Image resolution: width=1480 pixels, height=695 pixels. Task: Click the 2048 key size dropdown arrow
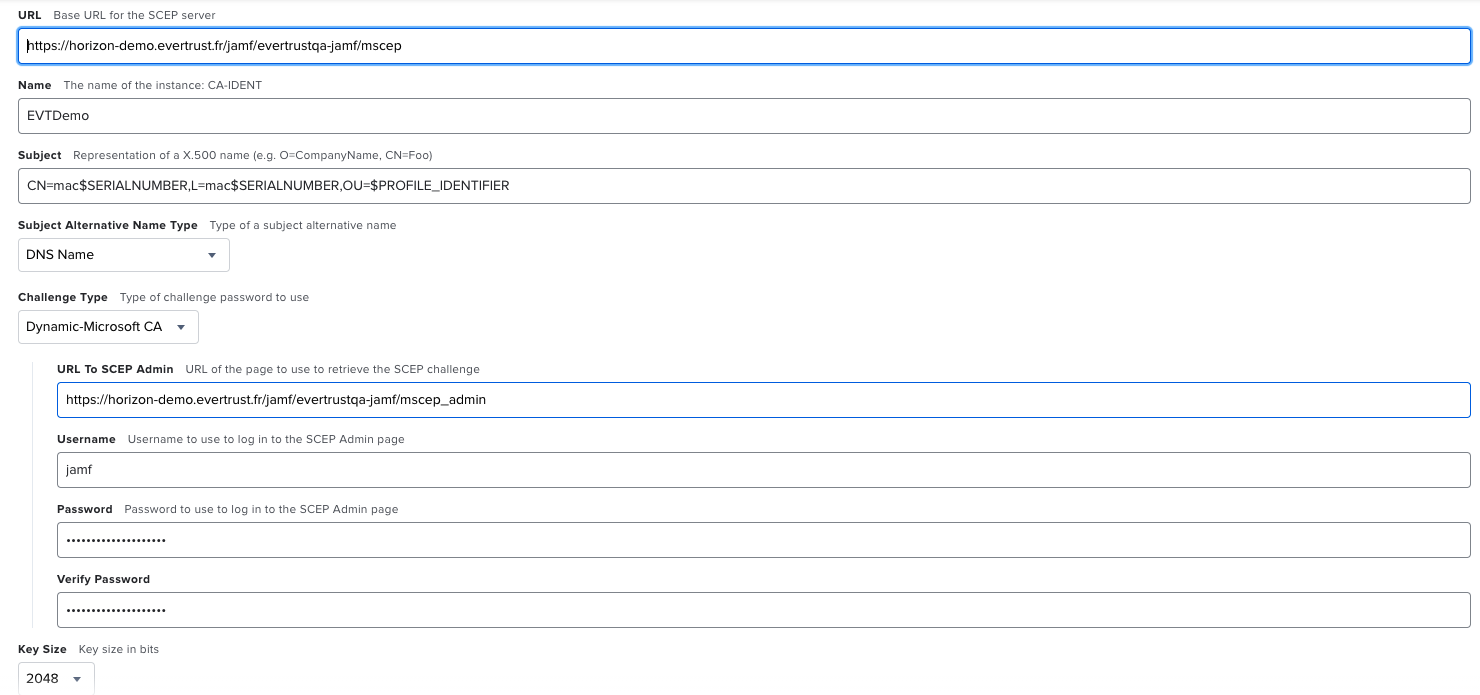76,677
